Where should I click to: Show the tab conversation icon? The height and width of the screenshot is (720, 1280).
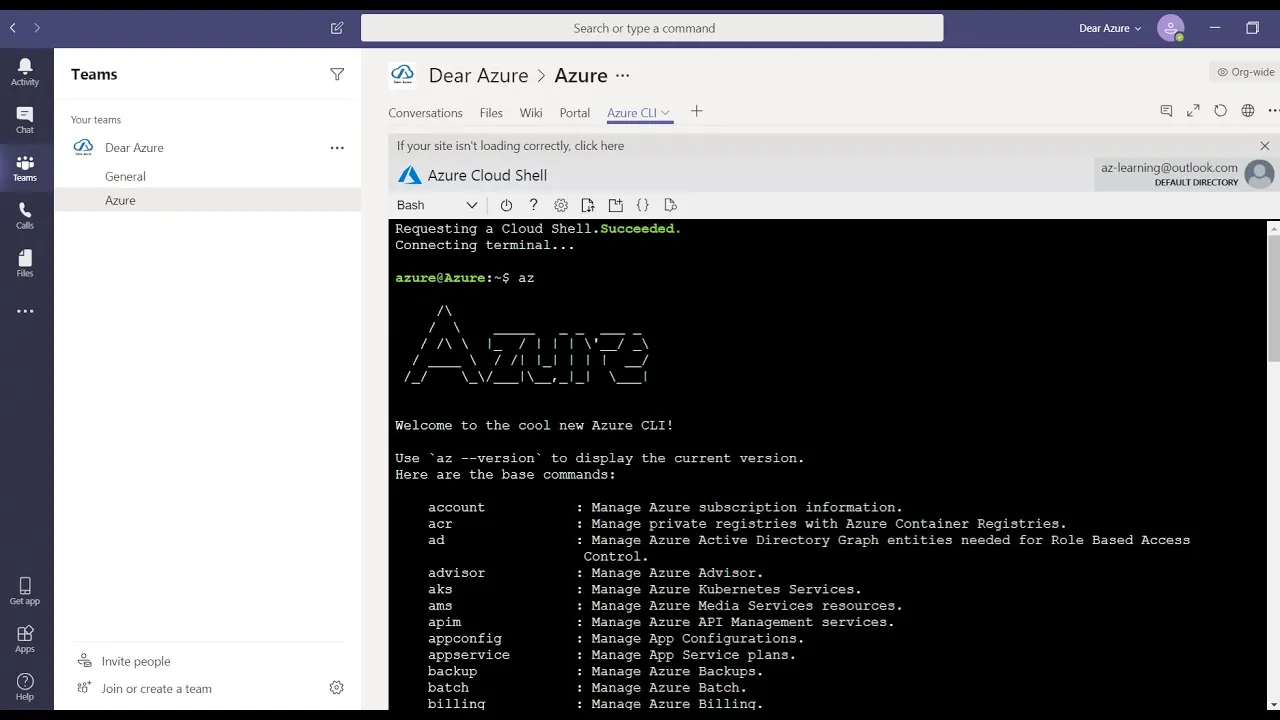point(1166,111)
